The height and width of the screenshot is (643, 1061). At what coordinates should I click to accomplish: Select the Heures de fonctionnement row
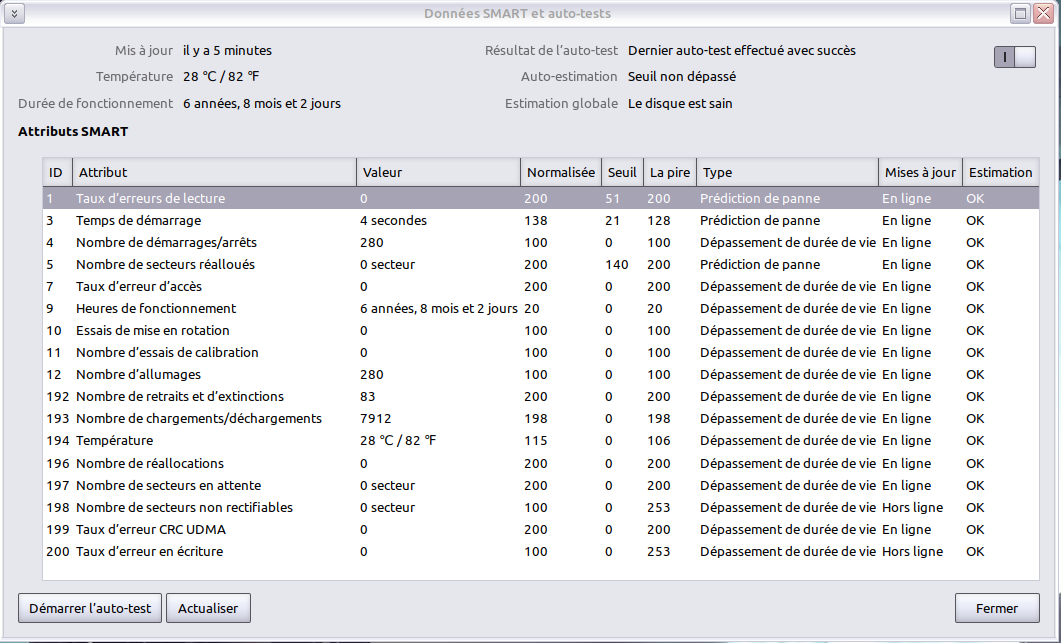click(541, 309)
